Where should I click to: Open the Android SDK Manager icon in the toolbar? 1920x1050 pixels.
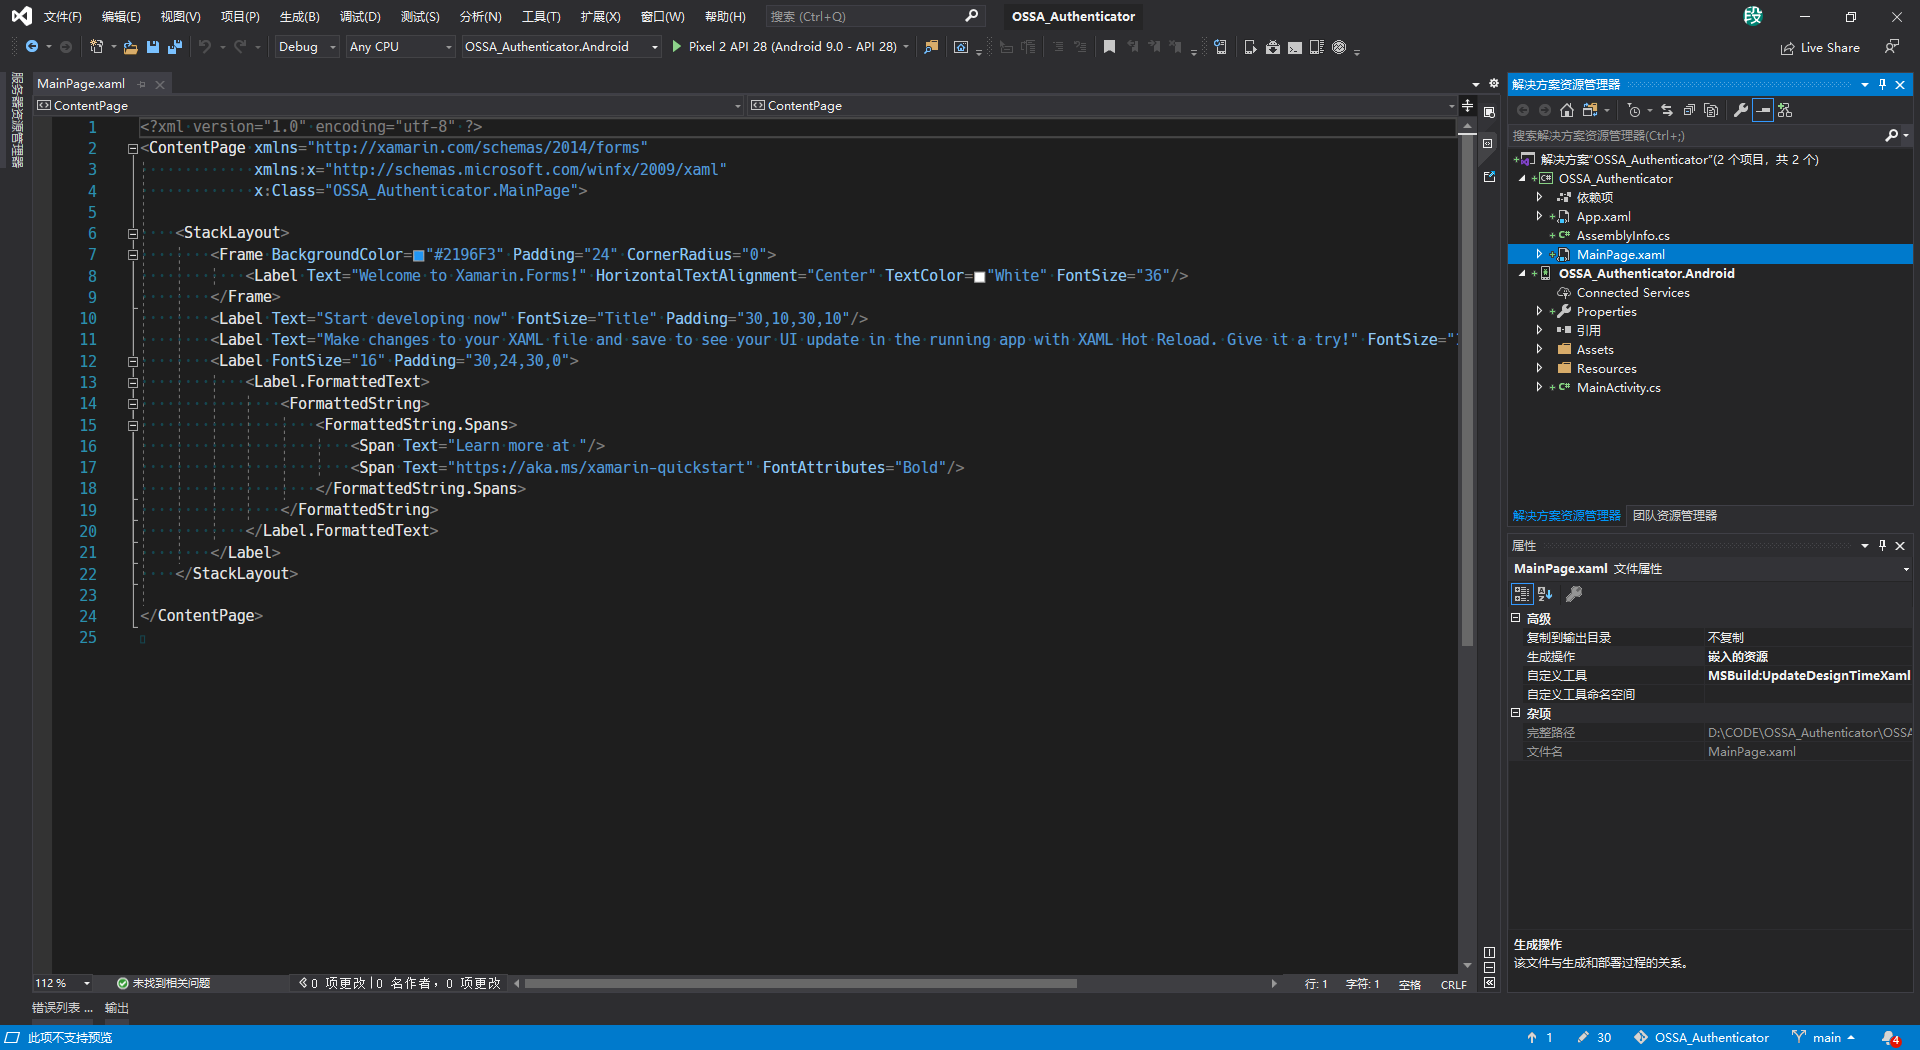coord(1272,47)
